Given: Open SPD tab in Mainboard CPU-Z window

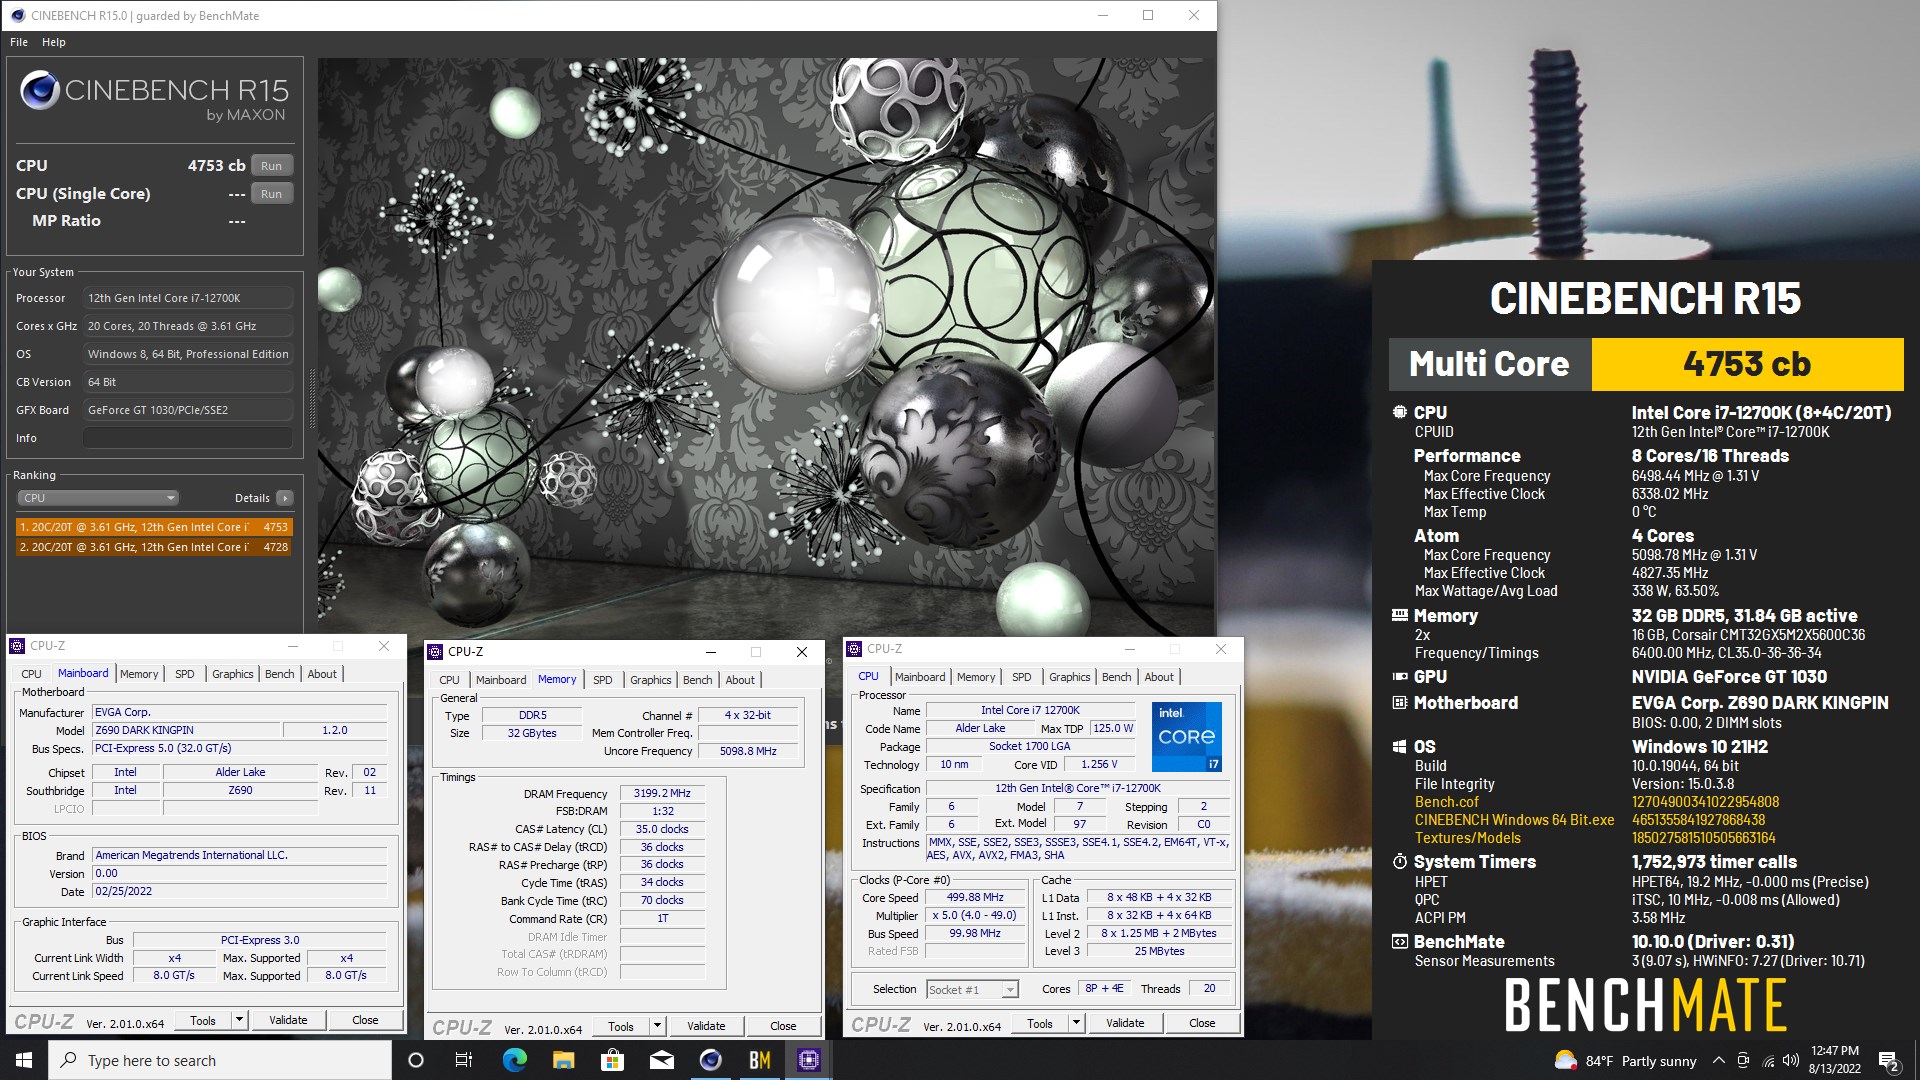Looking at the screenshot, I should 185,674.
